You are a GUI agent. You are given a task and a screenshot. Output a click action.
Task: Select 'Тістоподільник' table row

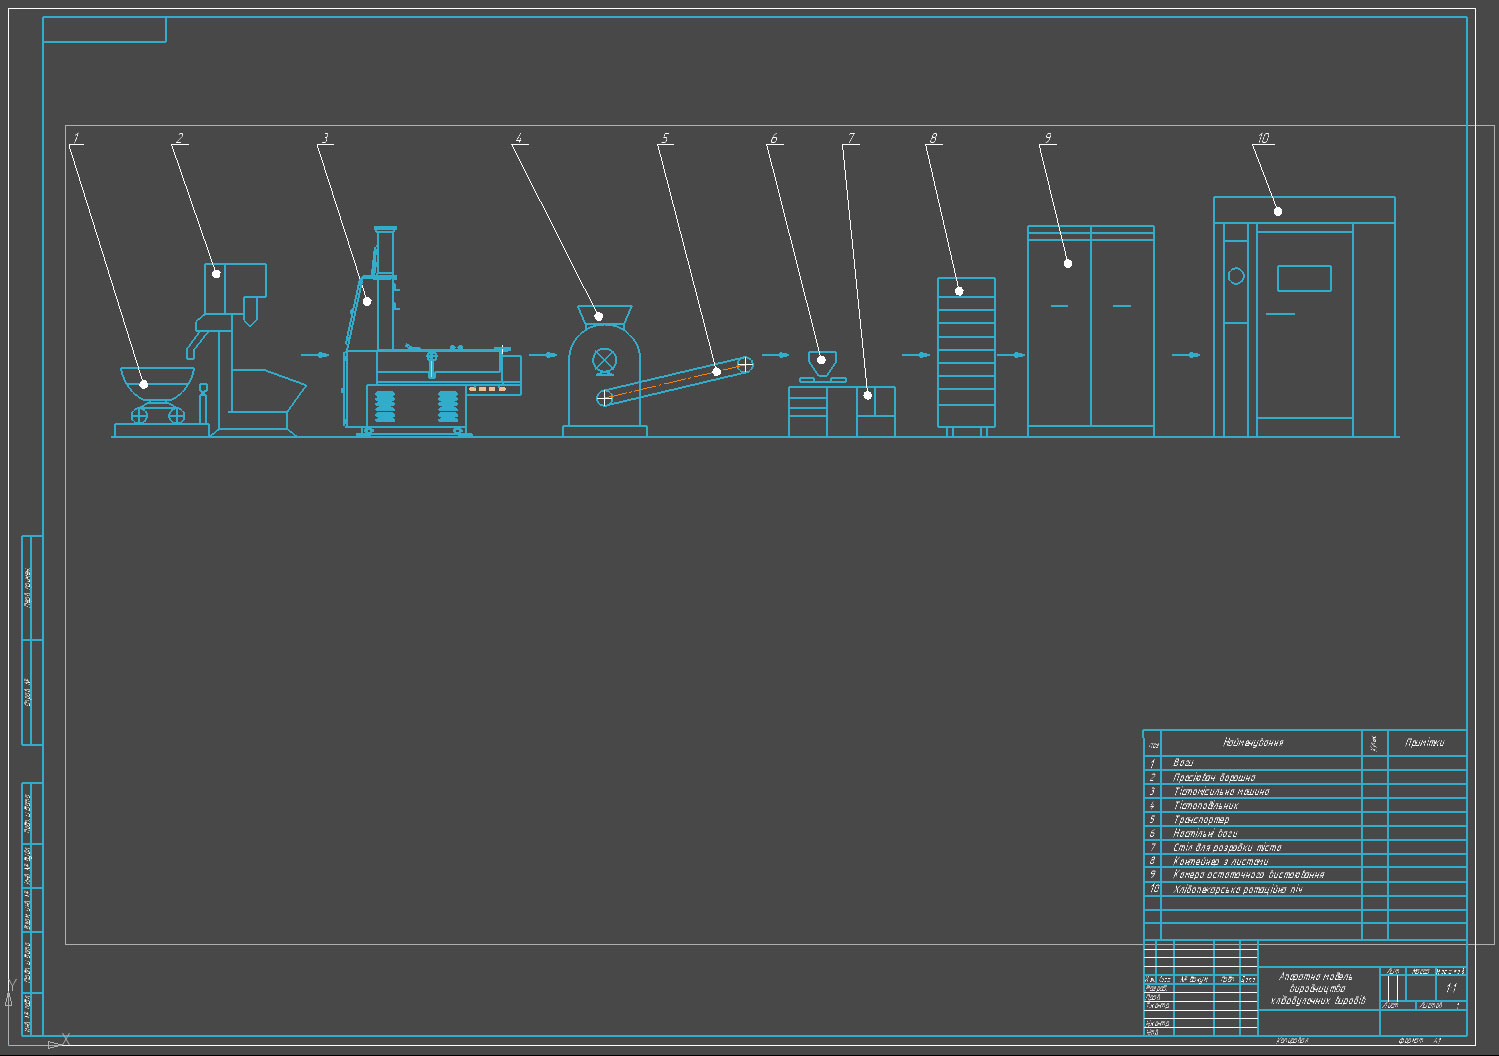(x=1206, y=805)
